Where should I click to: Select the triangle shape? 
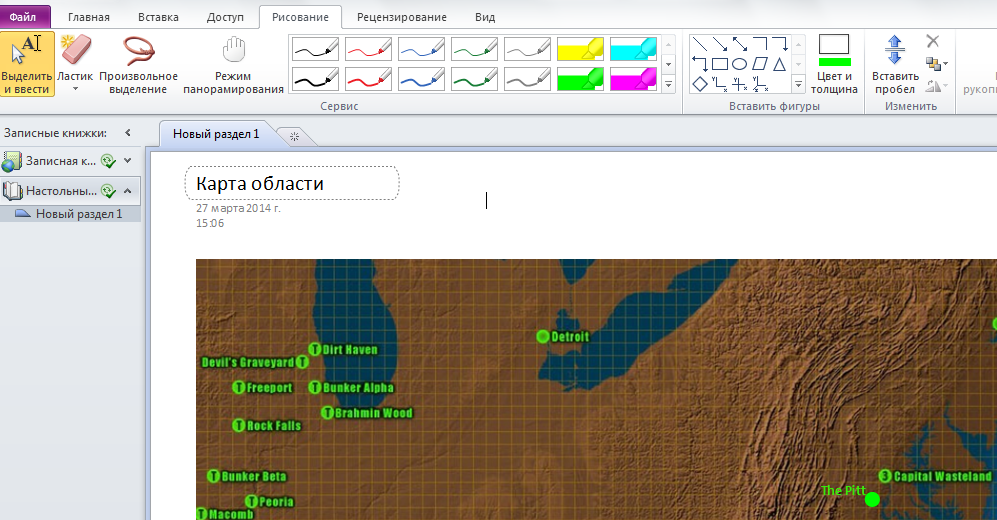pos(780,64)
